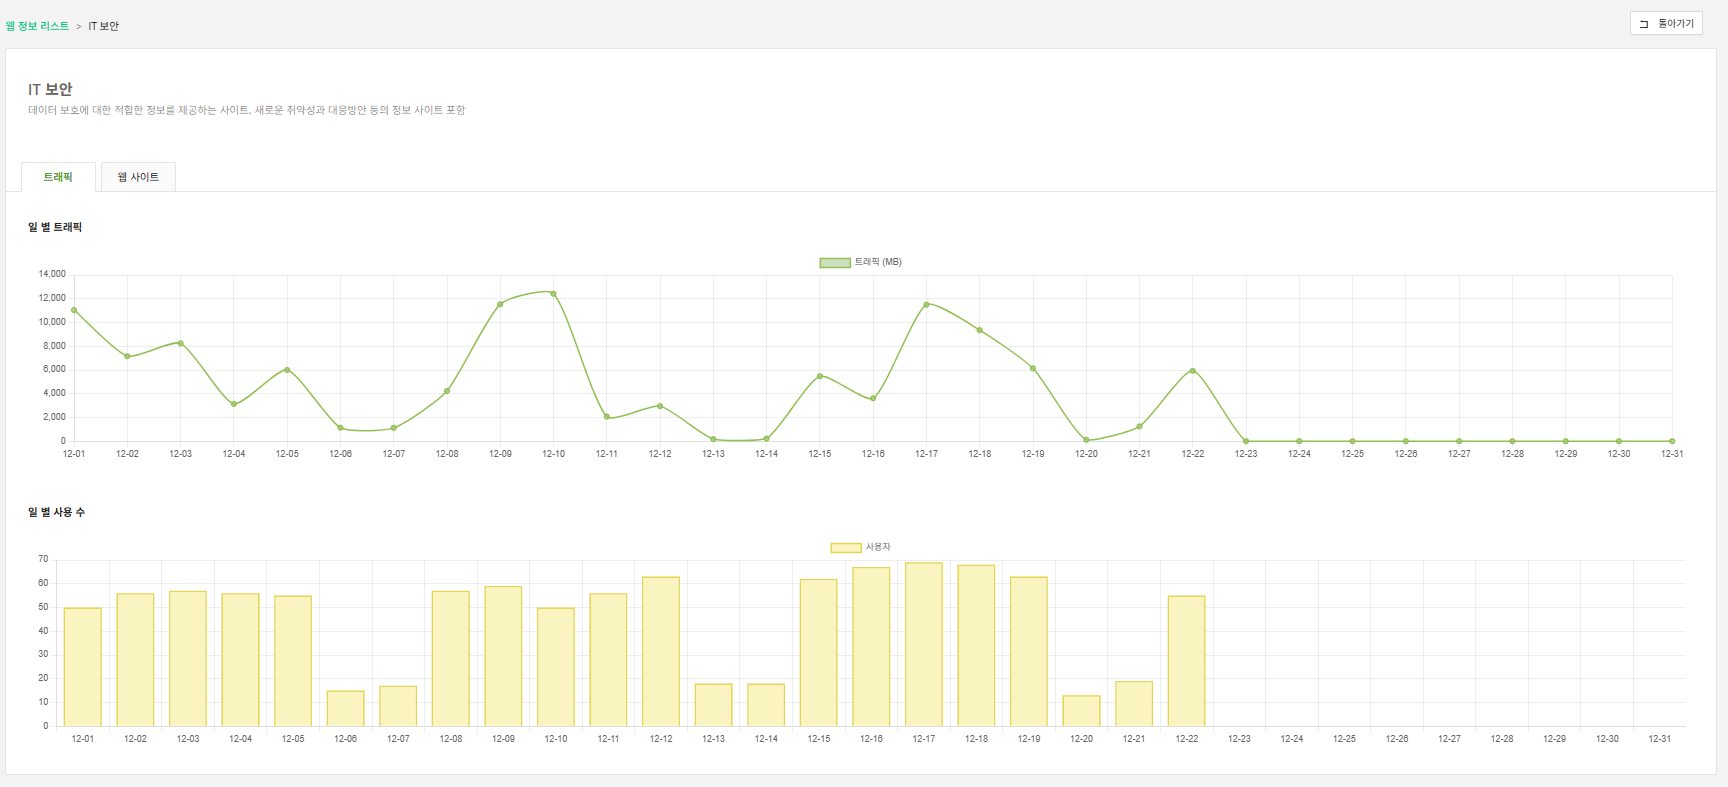
Task: Toggle the green 트래픽 (MB) legend swatch
Action: click(x=834, y=263)
